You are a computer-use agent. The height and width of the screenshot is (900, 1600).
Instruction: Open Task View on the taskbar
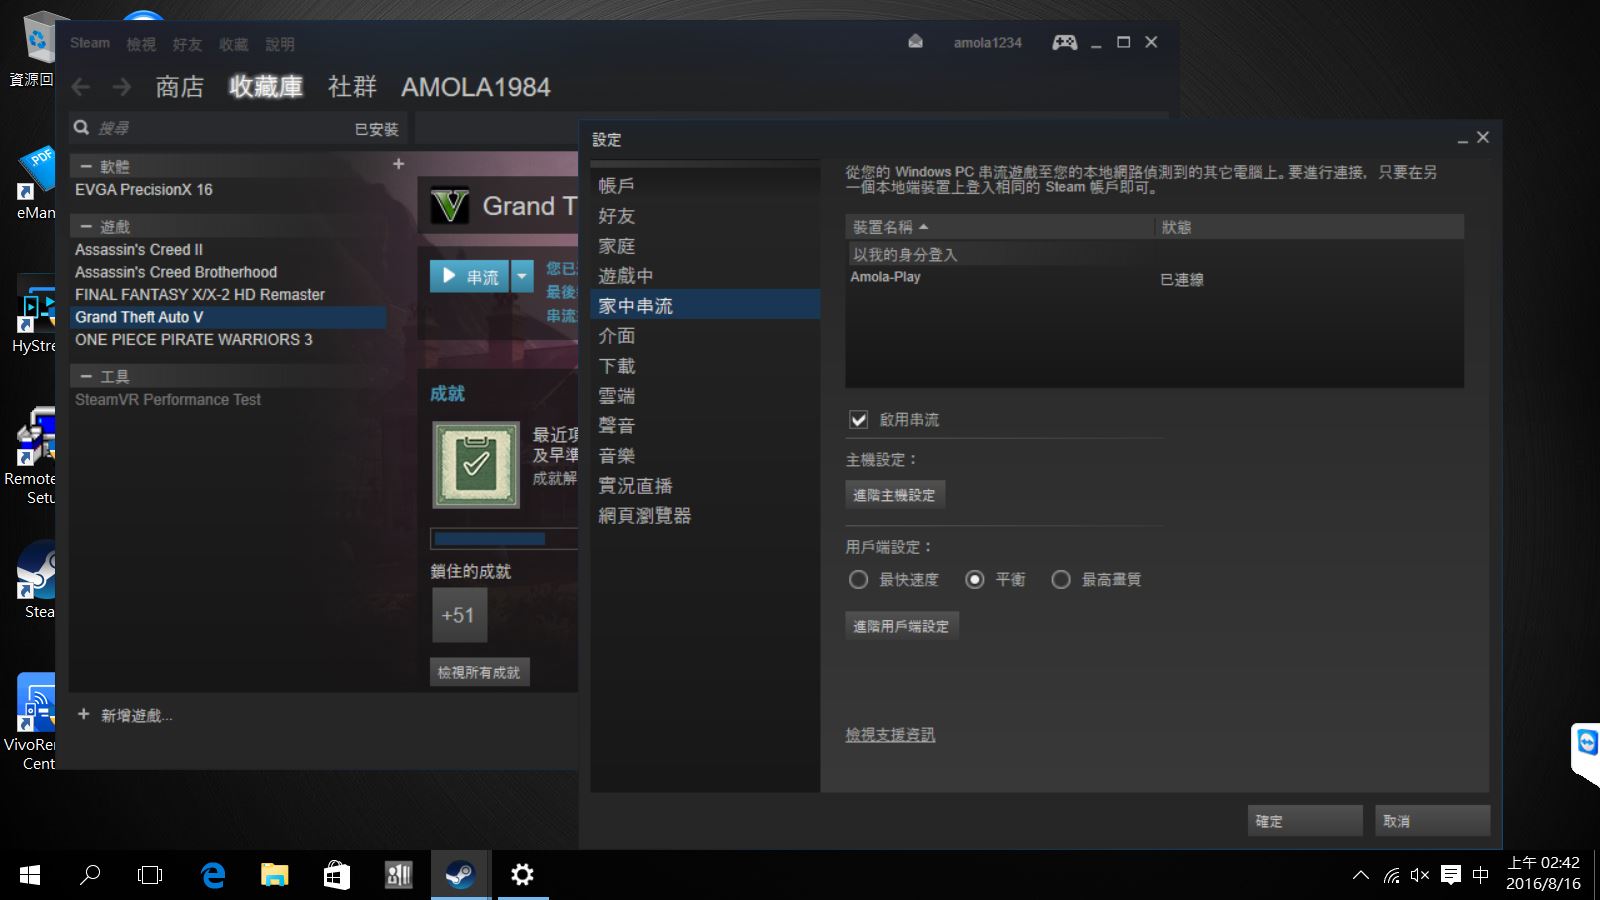[x=150, y=875]
